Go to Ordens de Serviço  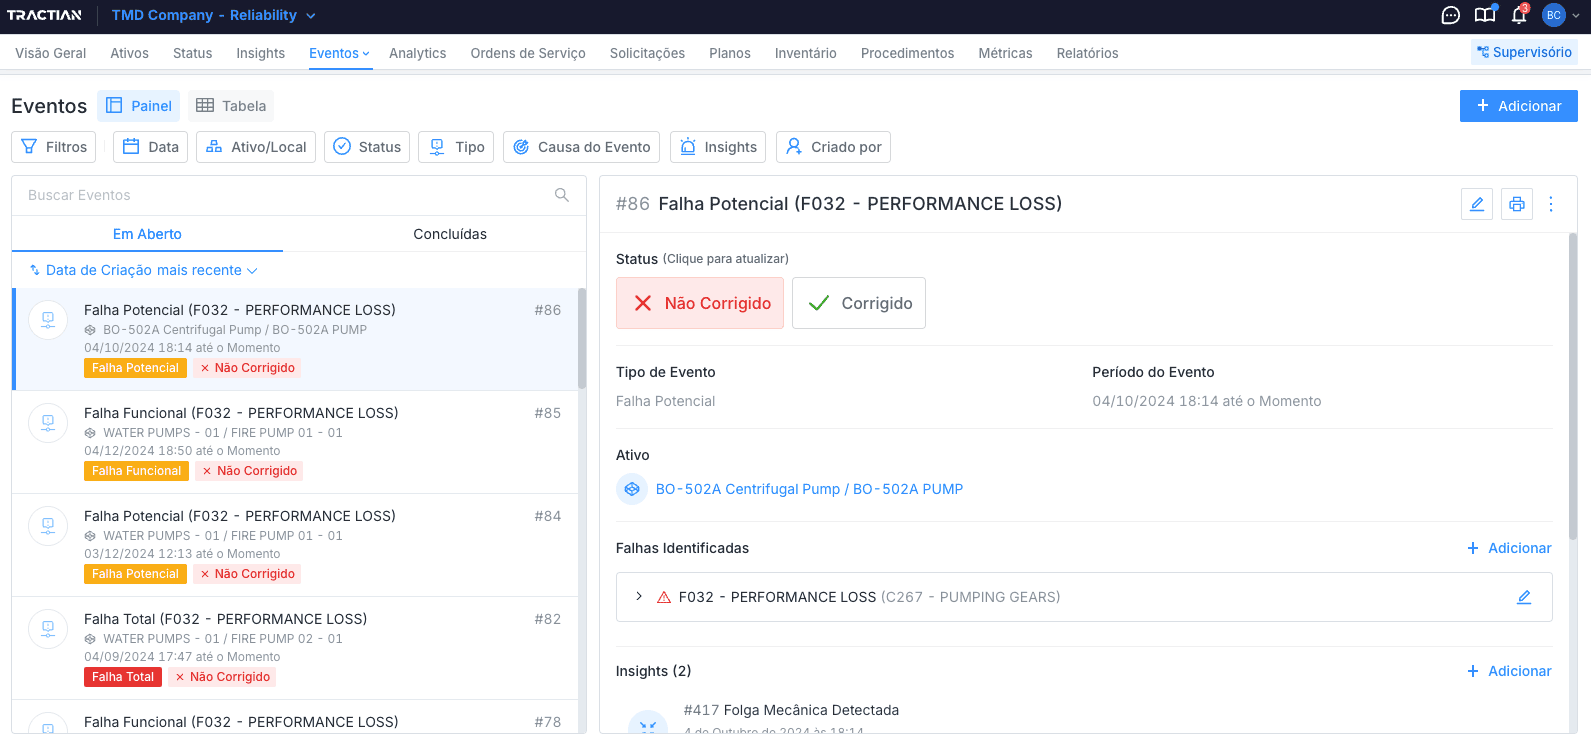click(528, 53)
